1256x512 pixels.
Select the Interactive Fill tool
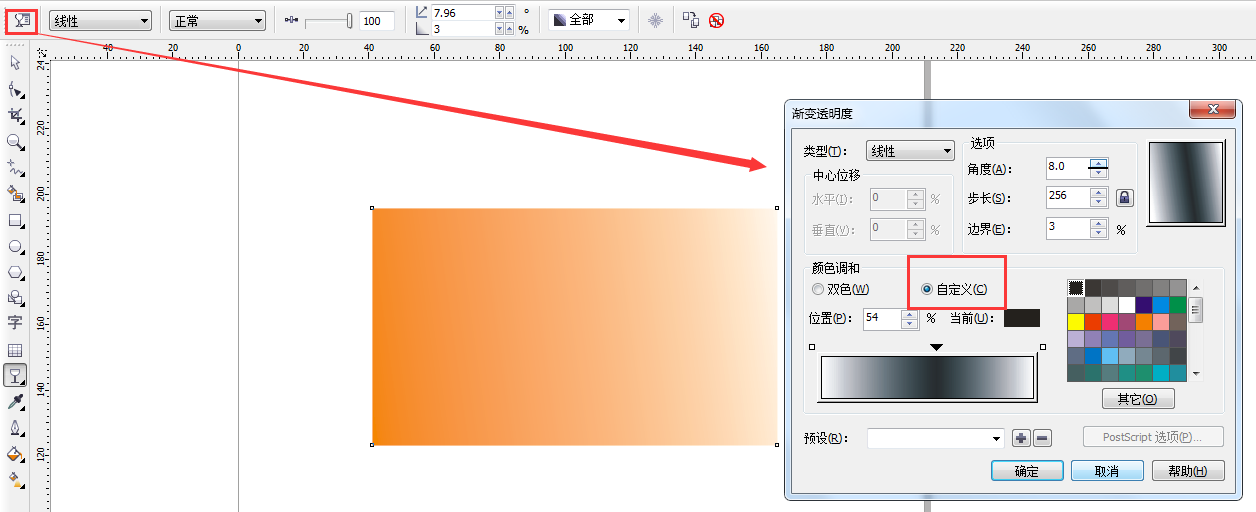tap(15, 480)
